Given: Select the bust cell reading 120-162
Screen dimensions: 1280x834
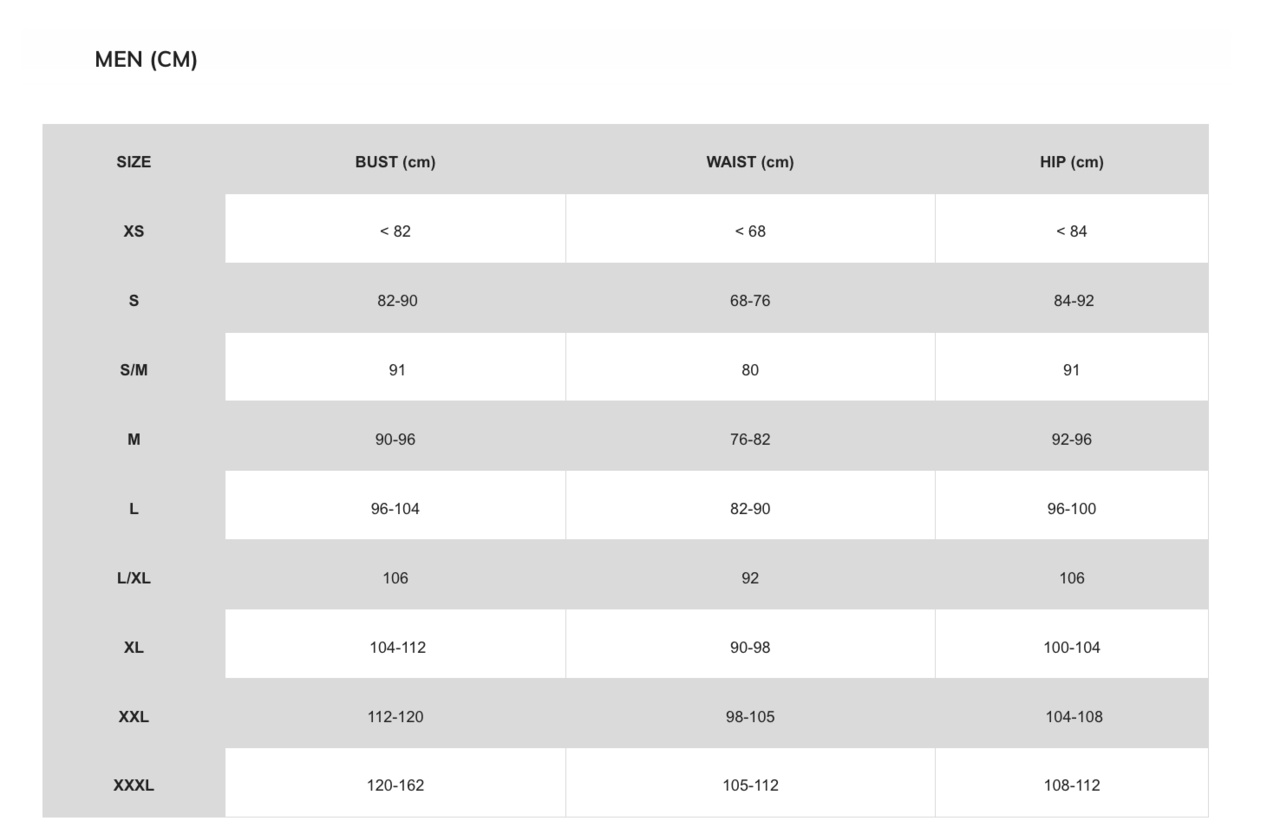Looking at the screenshot, I should click(x=395, y=786).
